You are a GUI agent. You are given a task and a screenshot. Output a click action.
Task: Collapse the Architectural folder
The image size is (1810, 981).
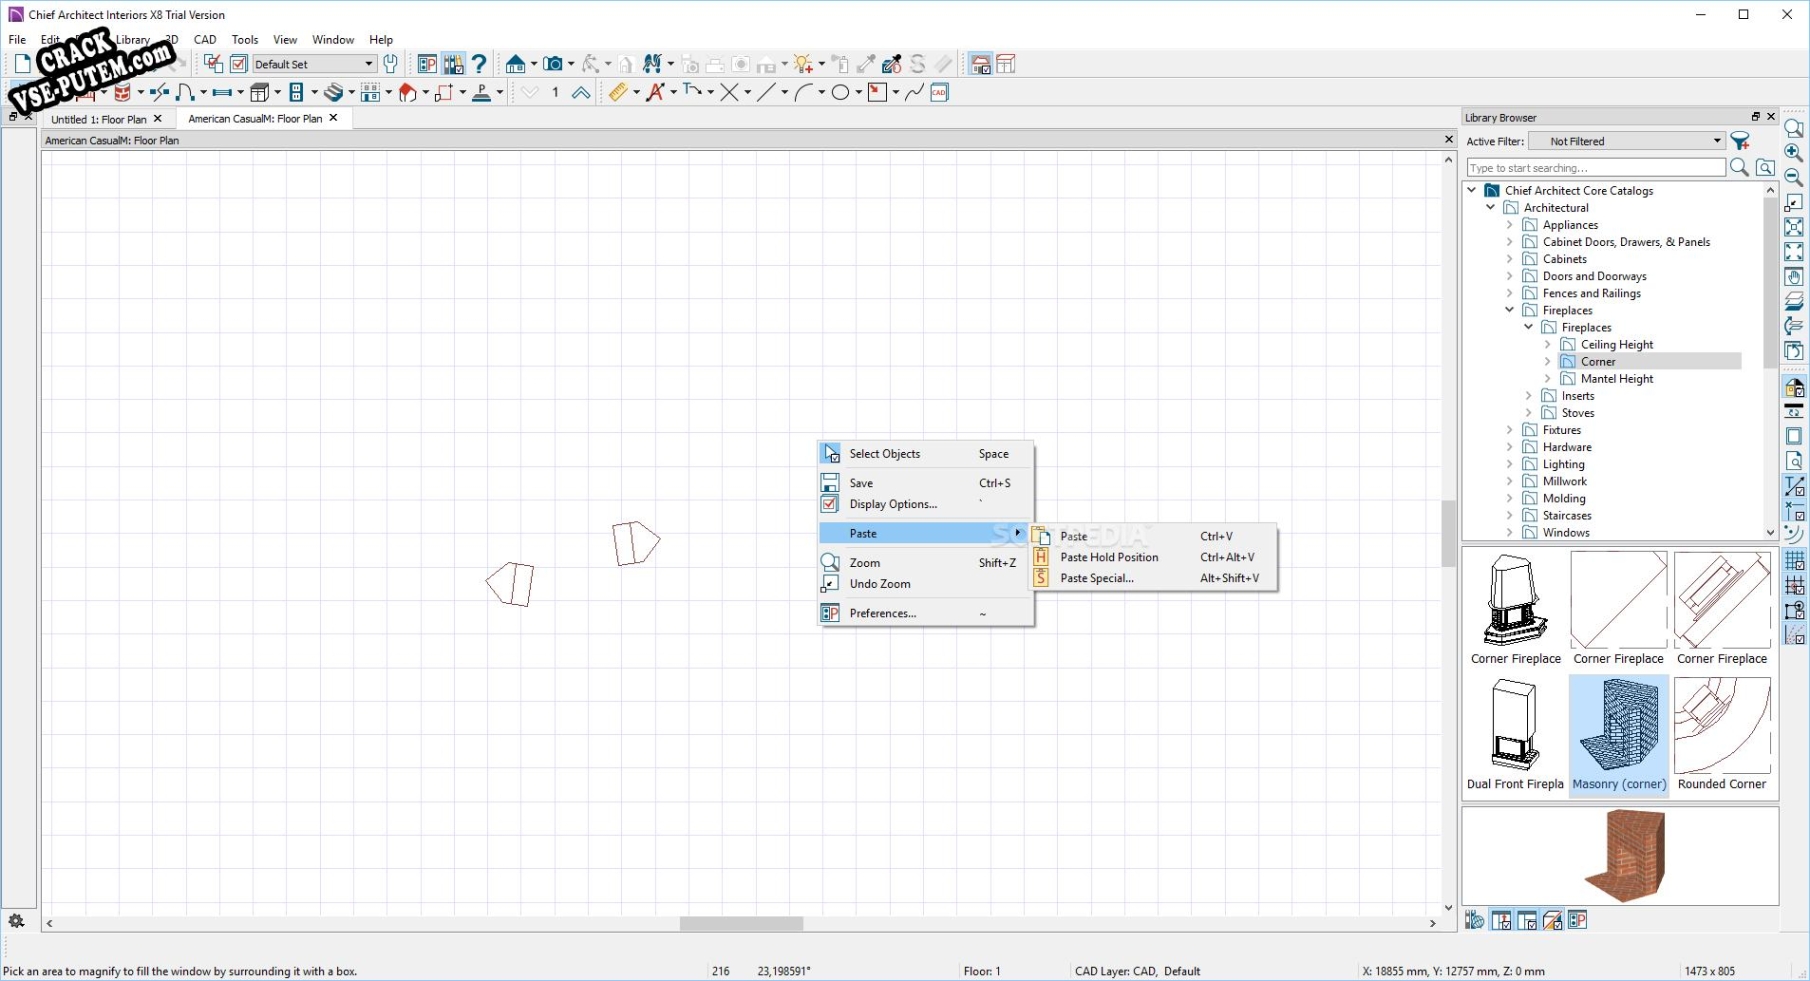coord(1491,208)
